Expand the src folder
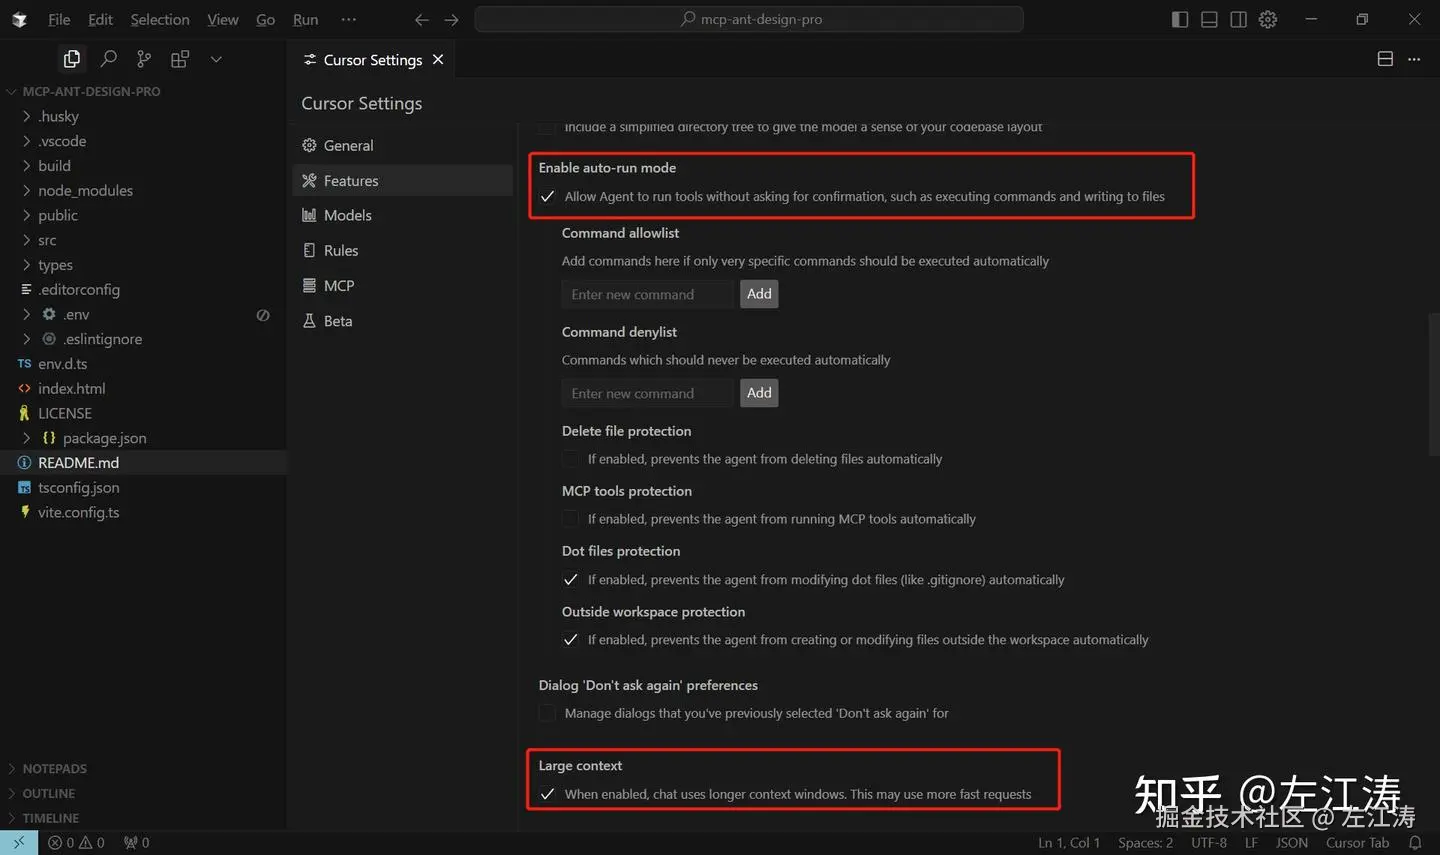Viewport: 1440px width, 855px height. (143, 240)
